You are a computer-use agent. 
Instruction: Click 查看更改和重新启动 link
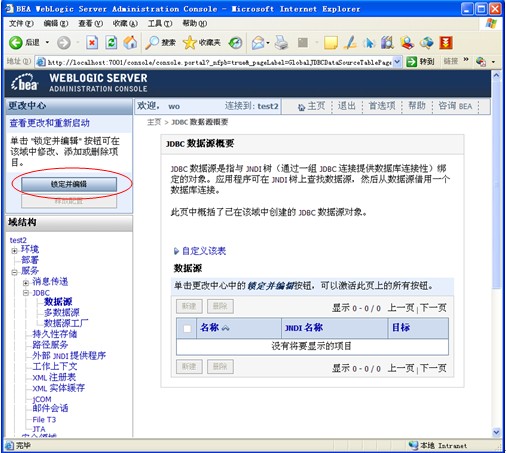coord(50,123)
